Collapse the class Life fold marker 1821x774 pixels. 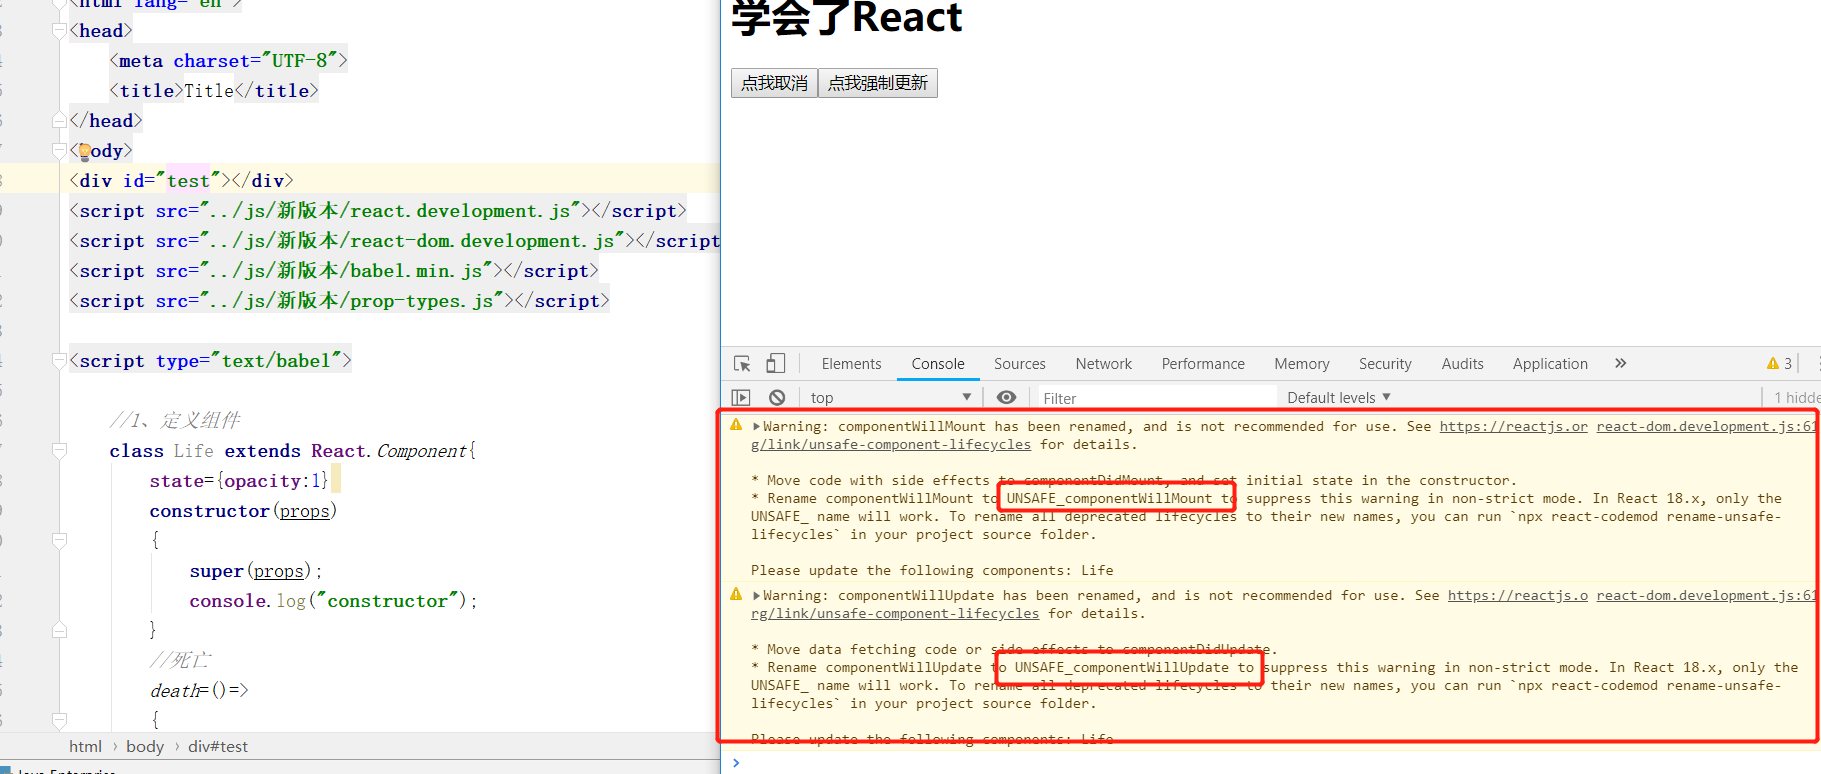click(x=60, y=451)
